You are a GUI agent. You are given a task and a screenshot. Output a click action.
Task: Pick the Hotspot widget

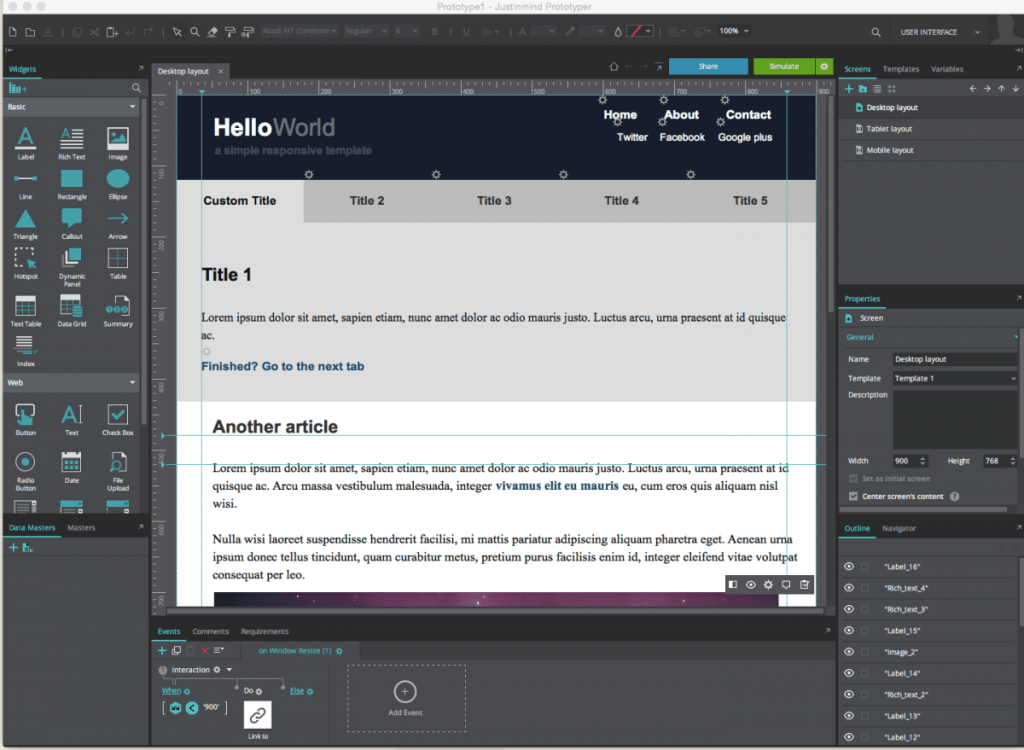(x=25, y=261)
